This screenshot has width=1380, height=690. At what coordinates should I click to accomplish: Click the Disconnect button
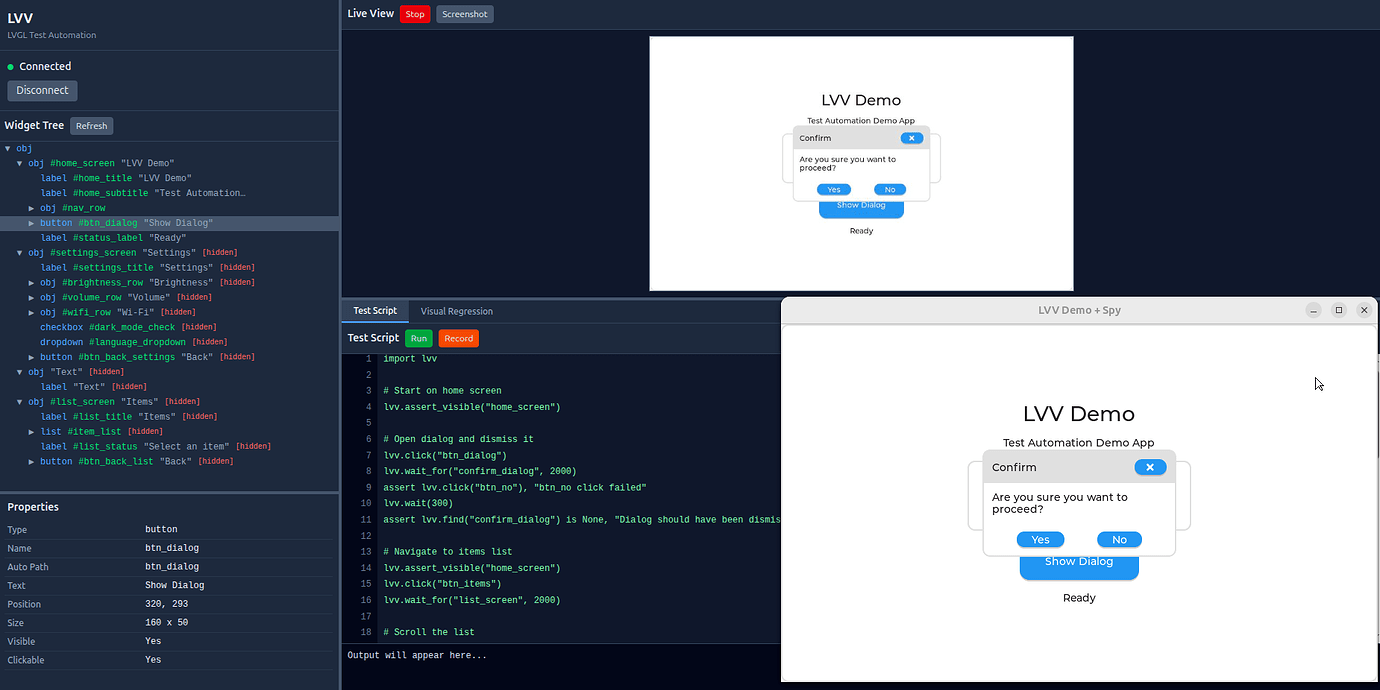(x=42, y=90)
